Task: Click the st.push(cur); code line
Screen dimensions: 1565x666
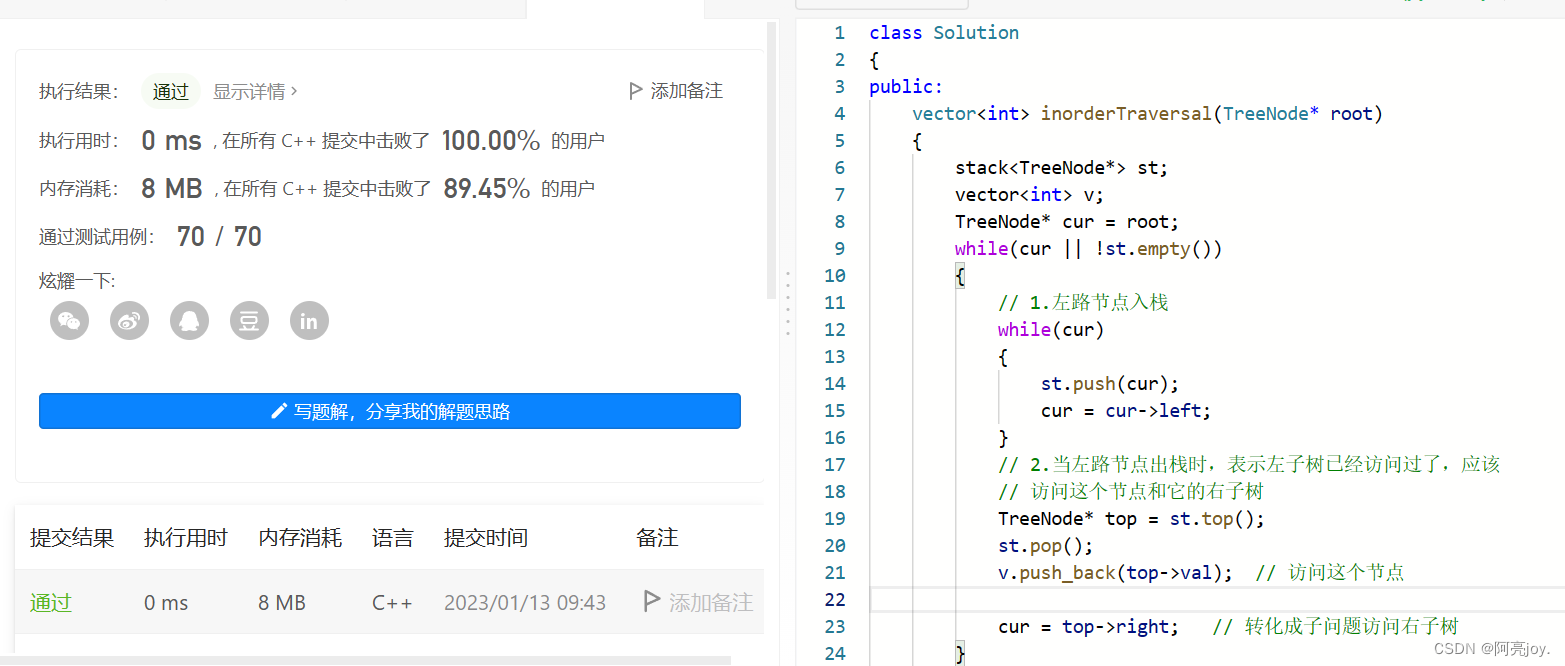Action: click(x=1110, y=384)
